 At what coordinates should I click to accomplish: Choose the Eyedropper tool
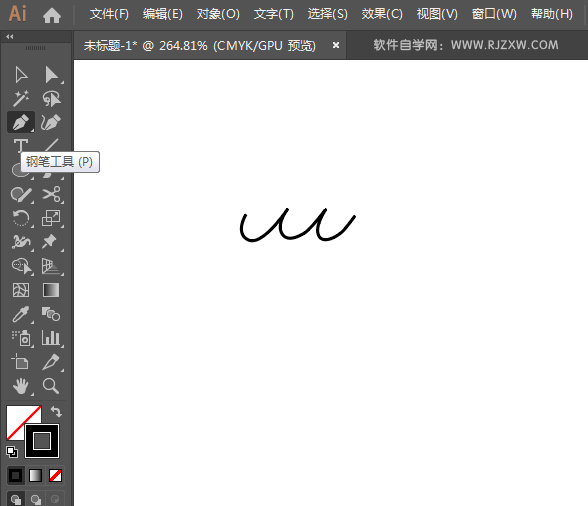[21, 314]
